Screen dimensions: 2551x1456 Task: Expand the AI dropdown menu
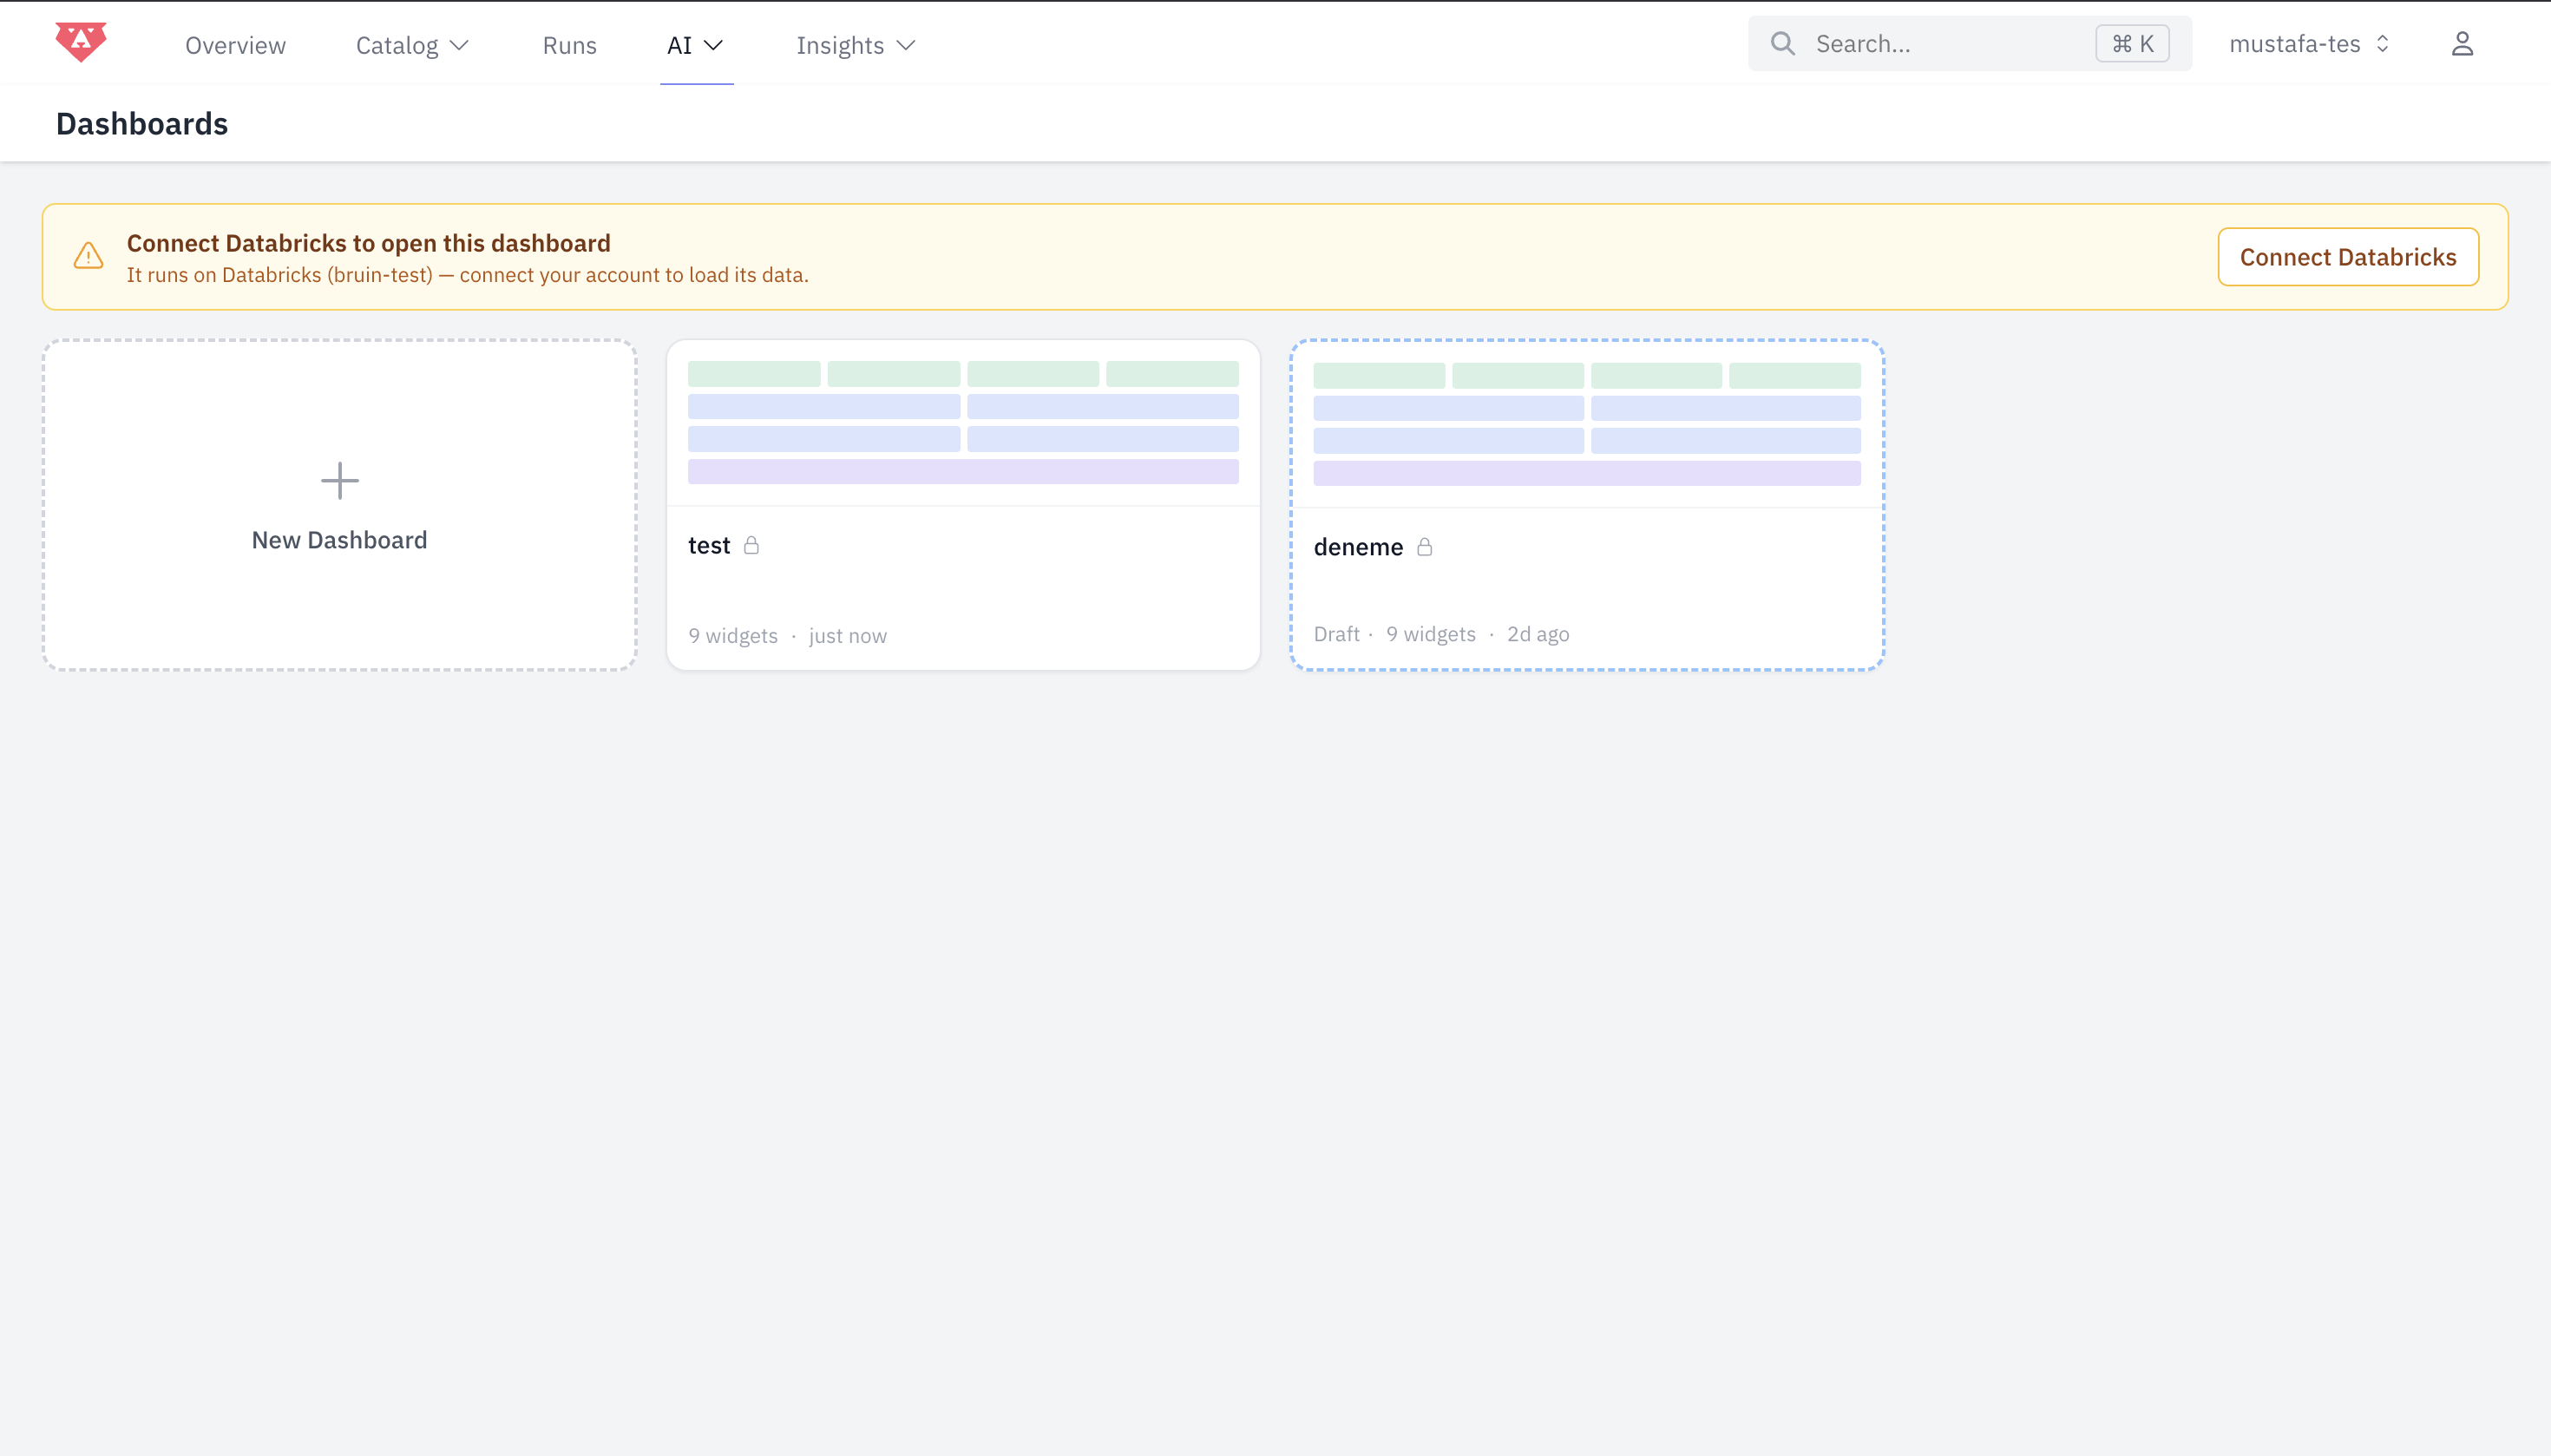(695, 46)
